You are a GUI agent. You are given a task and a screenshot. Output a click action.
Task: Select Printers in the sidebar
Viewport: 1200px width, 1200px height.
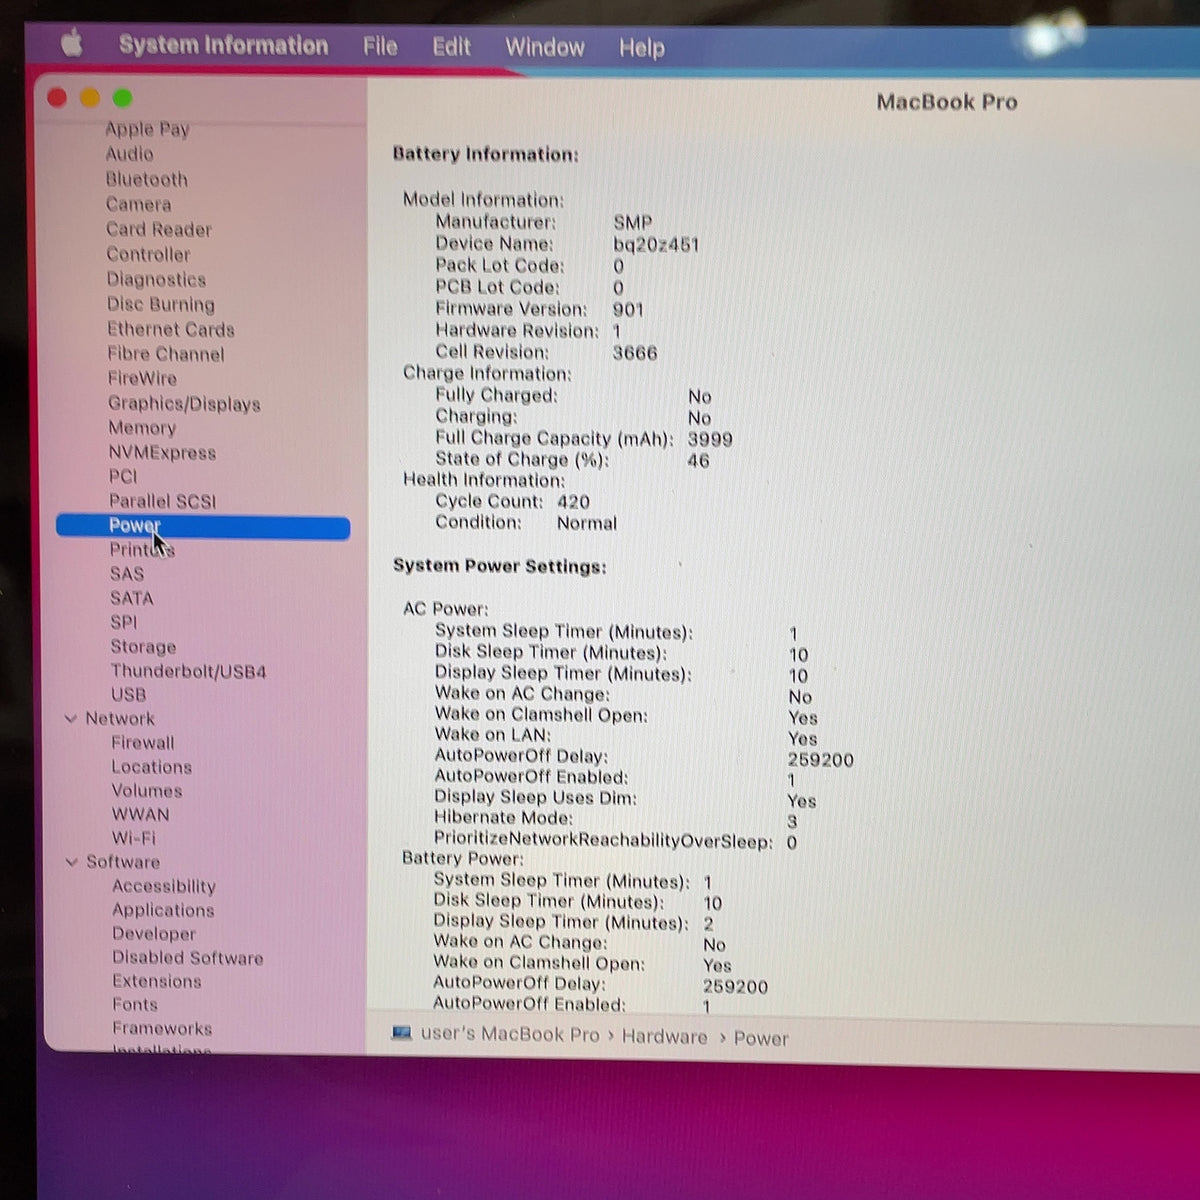142,550
